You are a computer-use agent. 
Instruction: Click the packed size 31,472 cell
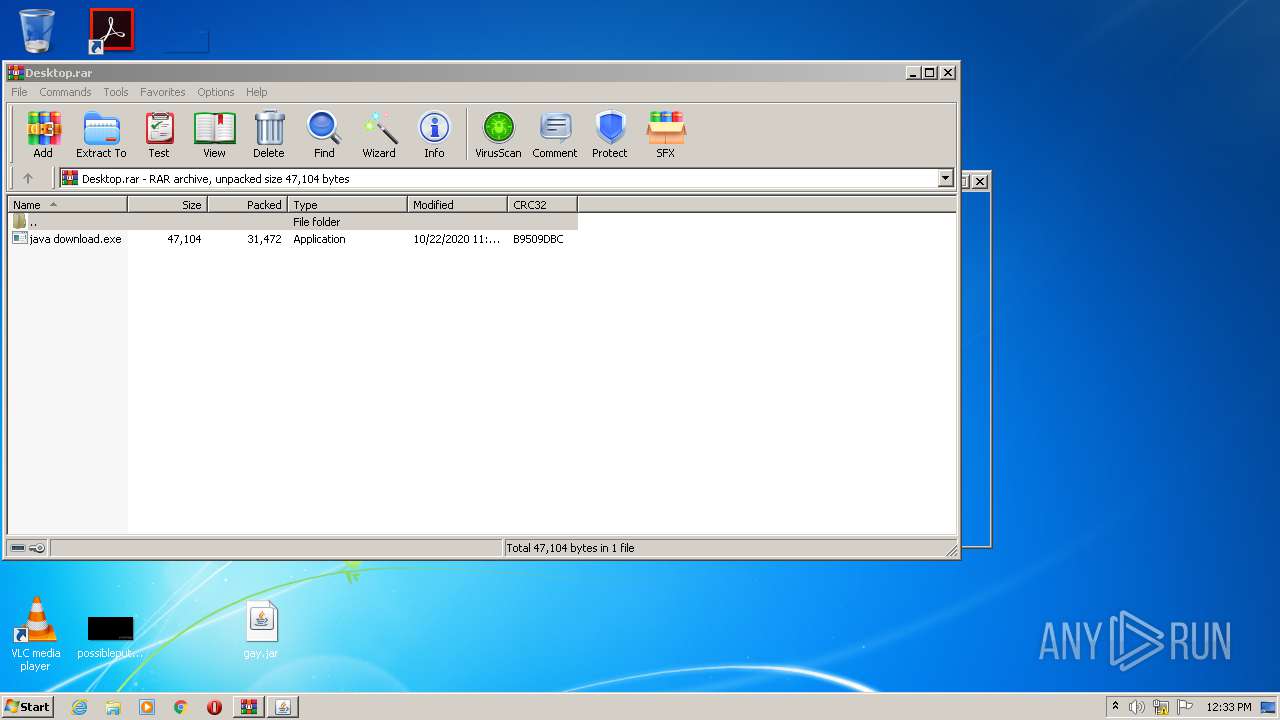264,239
